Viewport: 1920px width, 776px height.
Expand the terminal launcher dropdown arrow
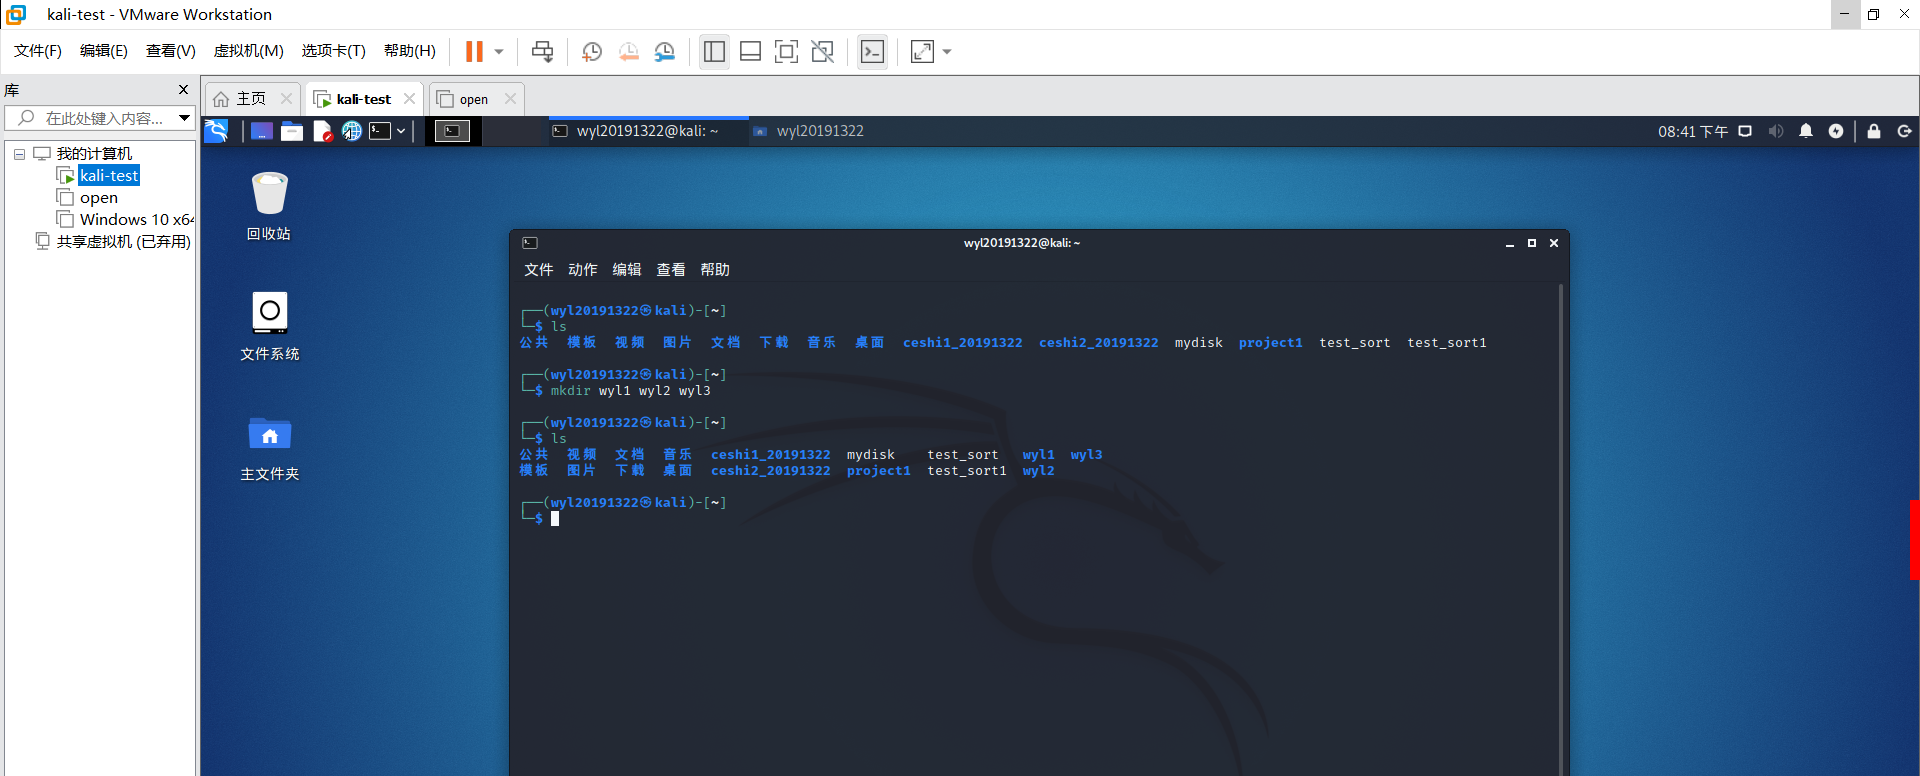coord(401,131)
